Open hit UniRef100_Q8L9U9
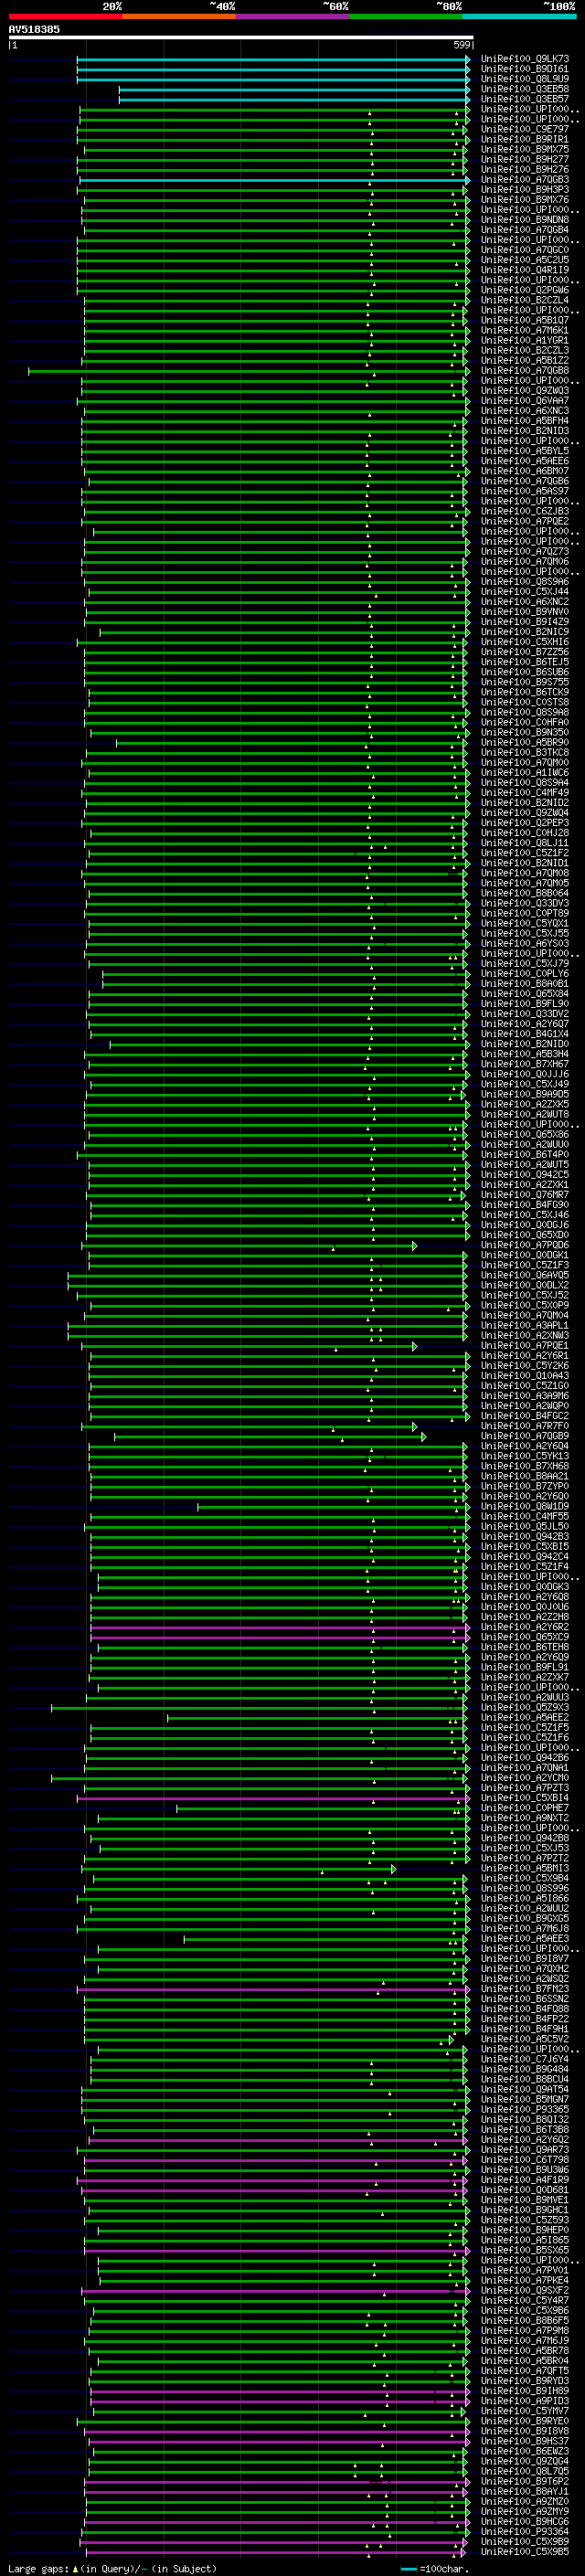 coord(524,79)
